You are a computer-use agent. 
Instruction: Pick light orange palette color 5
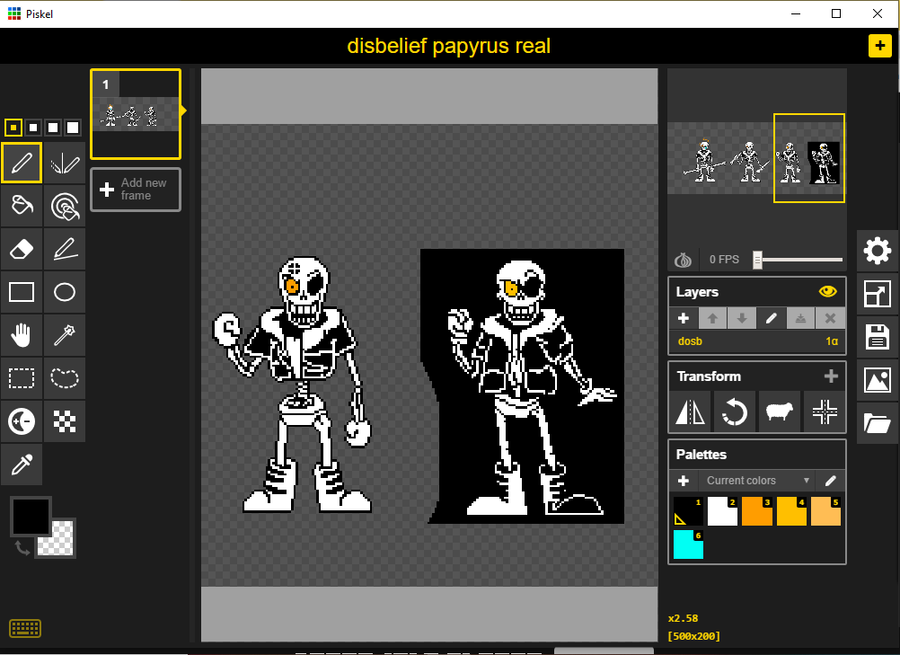pos(826,511)
